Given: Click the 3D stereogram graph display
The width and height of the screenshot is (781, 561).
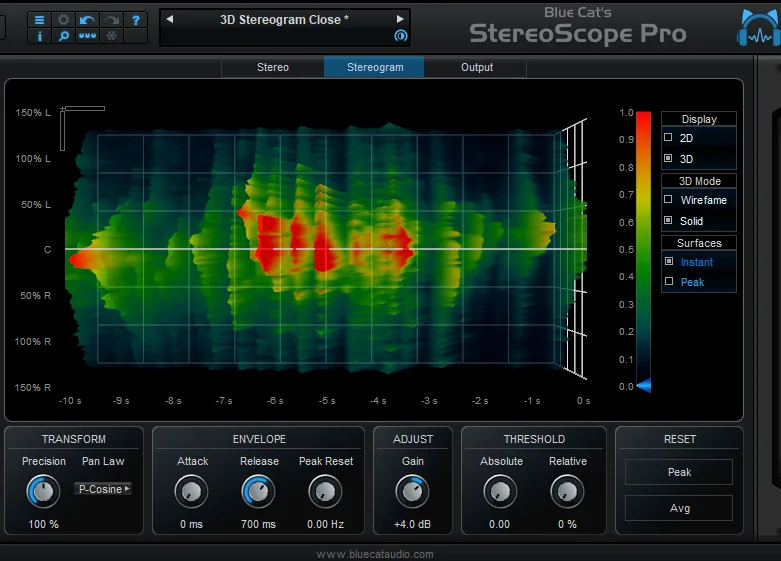Looking at the screenshot, I should coord(326,248).
